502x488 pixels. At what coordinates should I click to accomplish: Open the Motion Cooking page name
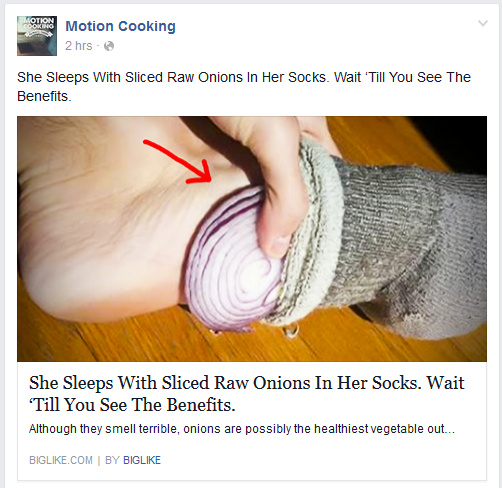coord(120,26)
